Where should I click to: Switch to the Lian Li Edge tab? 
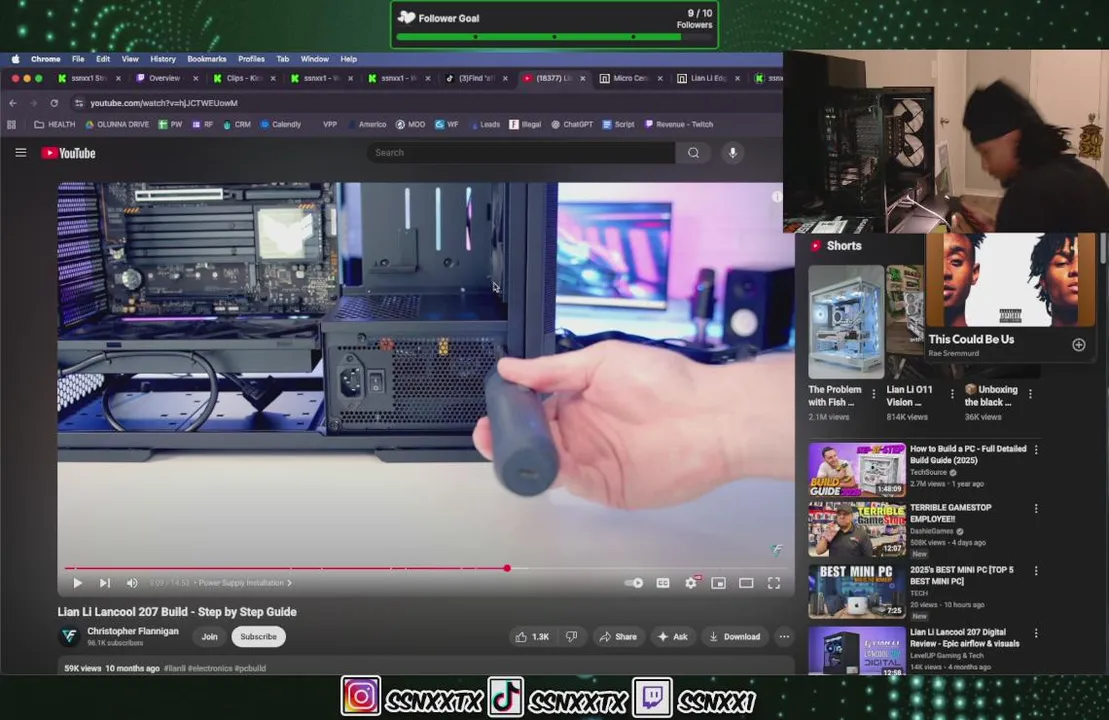pos(707,79)
